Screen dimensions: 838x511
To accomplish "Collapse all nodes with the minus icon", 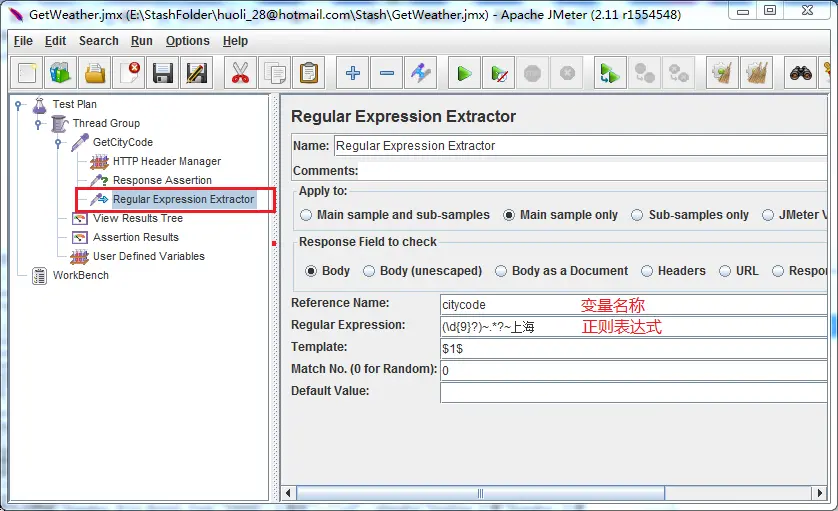I will [x=387, y=73].
